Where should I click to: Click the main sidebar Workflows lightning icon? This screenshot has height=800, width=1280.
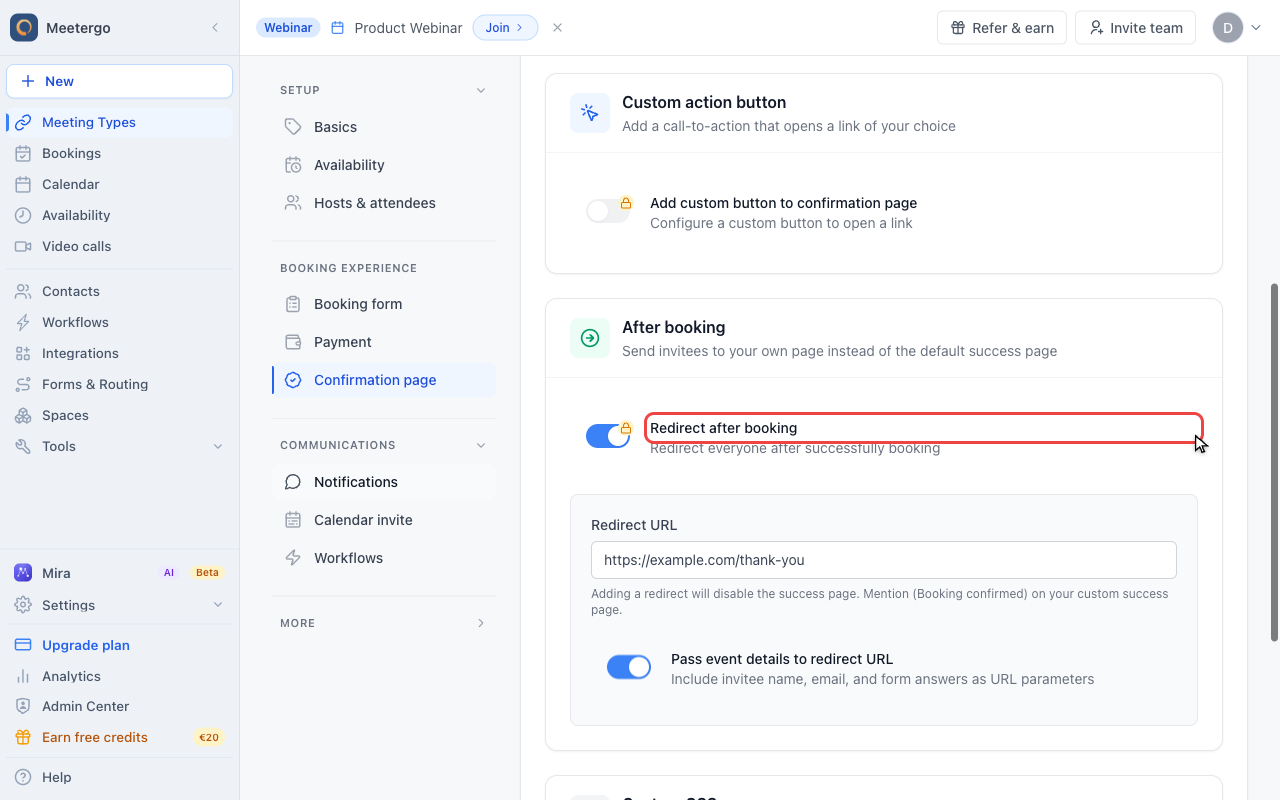[23, 322]
